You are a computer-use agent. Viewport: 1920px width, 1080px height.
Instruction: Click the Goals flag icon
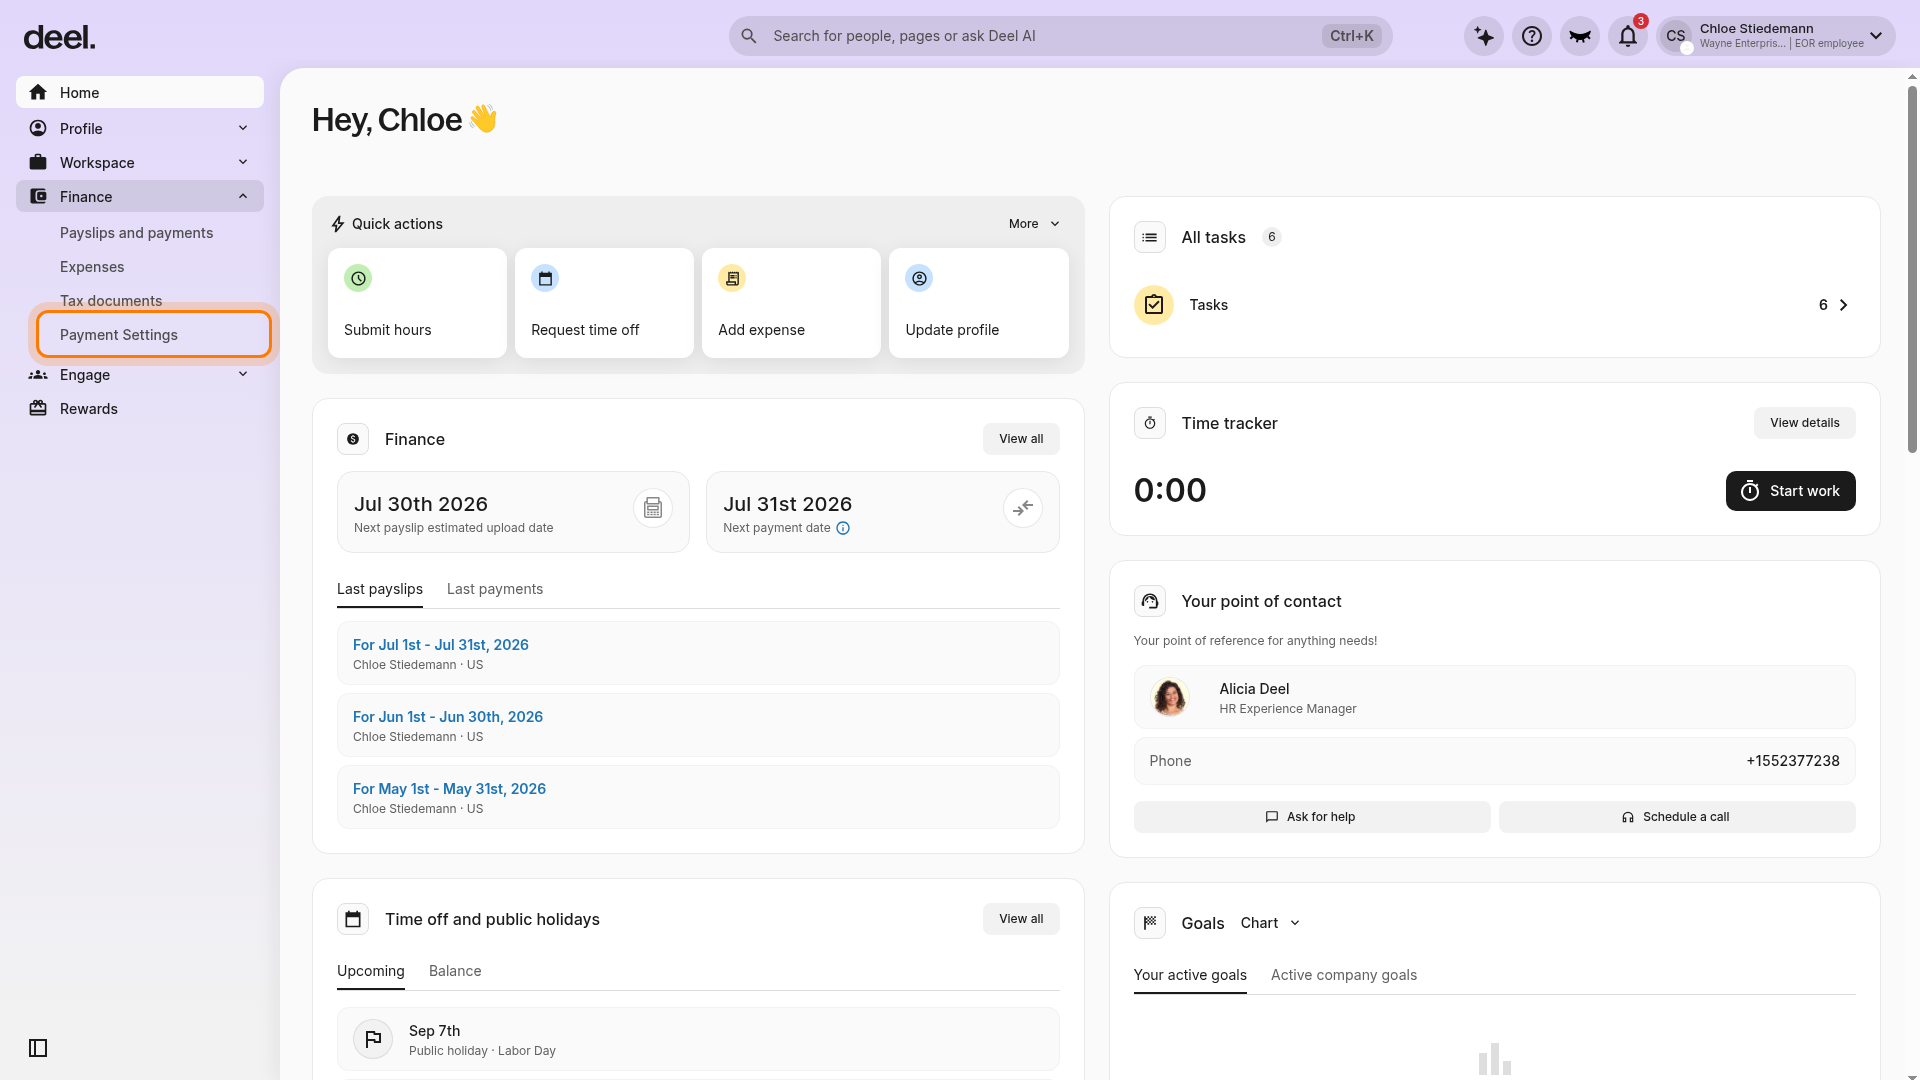click(1150, 923)
